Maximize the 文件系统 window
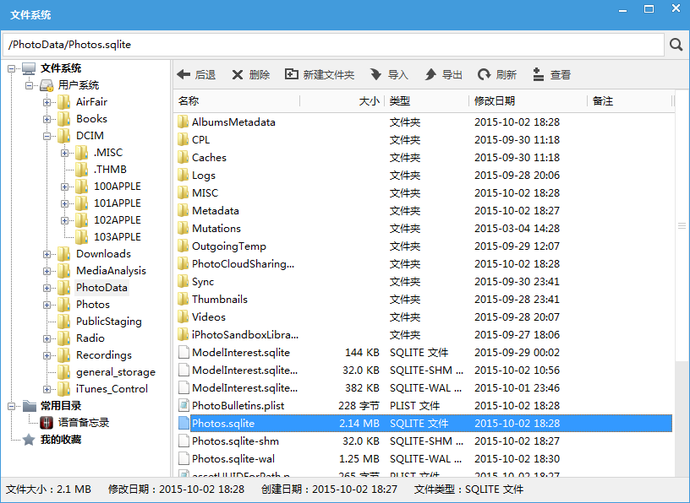 click(649, 9)
